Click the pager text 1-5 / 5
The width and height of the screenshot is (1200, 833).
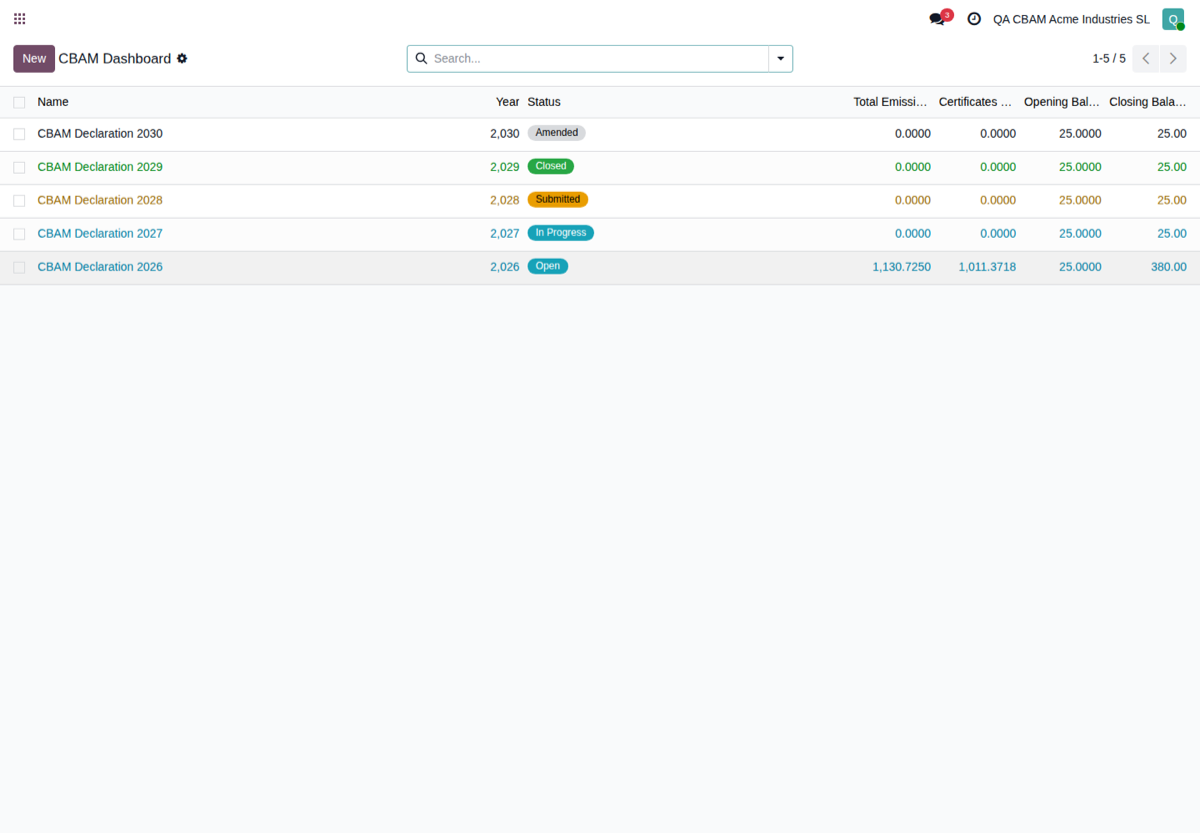(1109, 59)
